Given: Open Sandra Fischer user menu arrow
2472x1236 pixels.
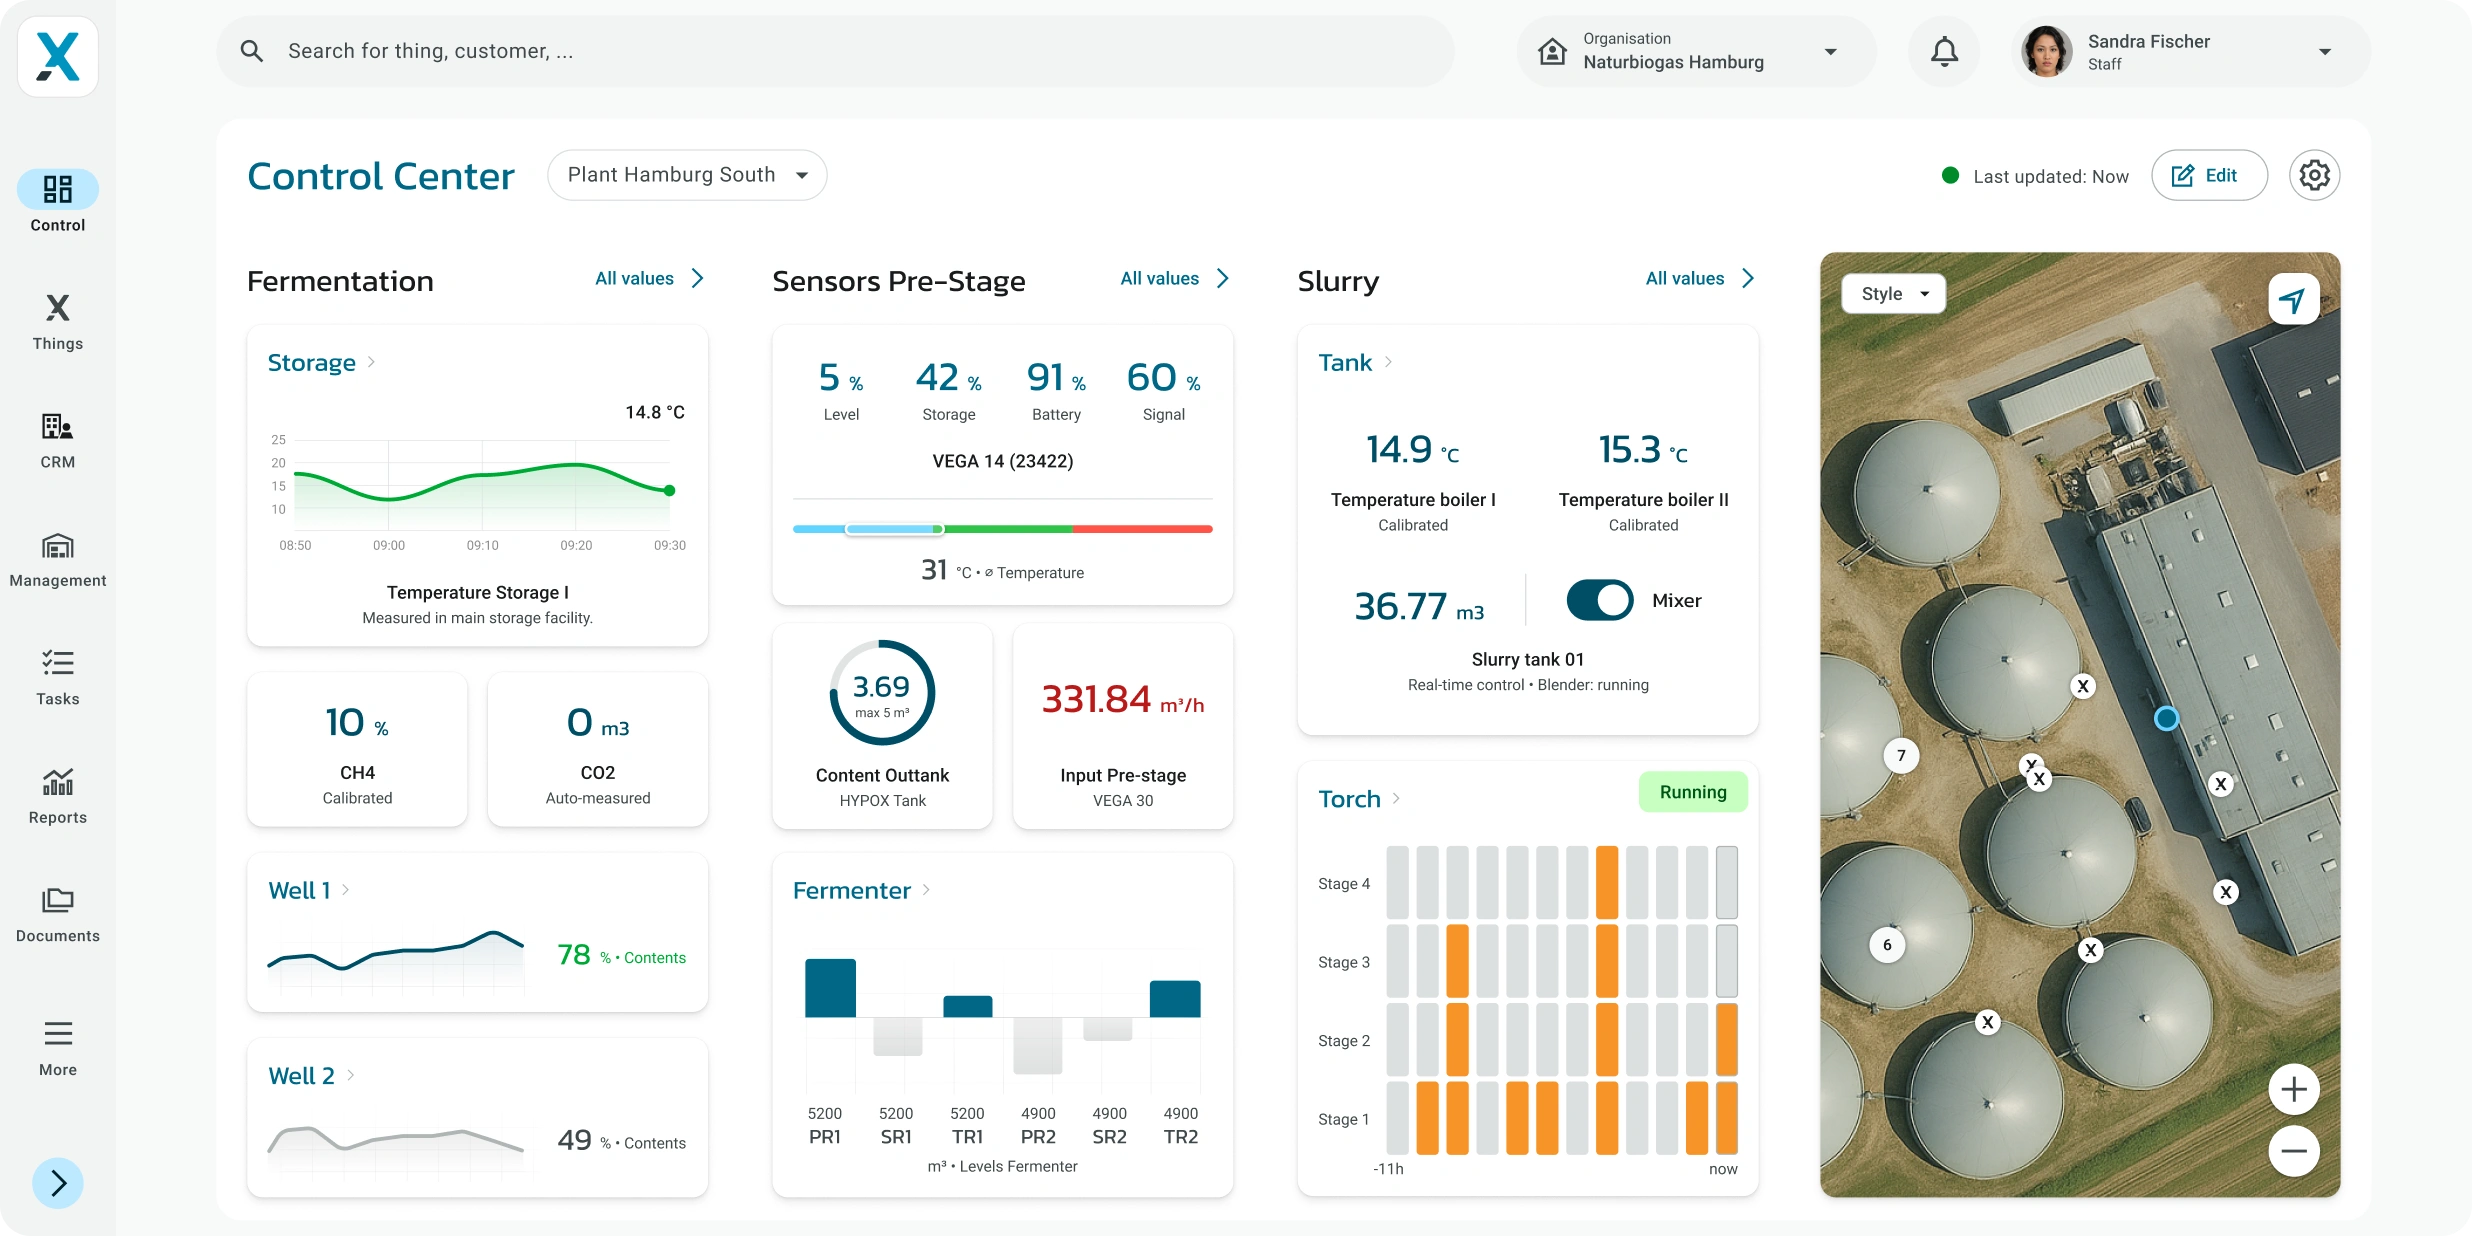Looking at the screenshot, I should [x=2325, y=52].
